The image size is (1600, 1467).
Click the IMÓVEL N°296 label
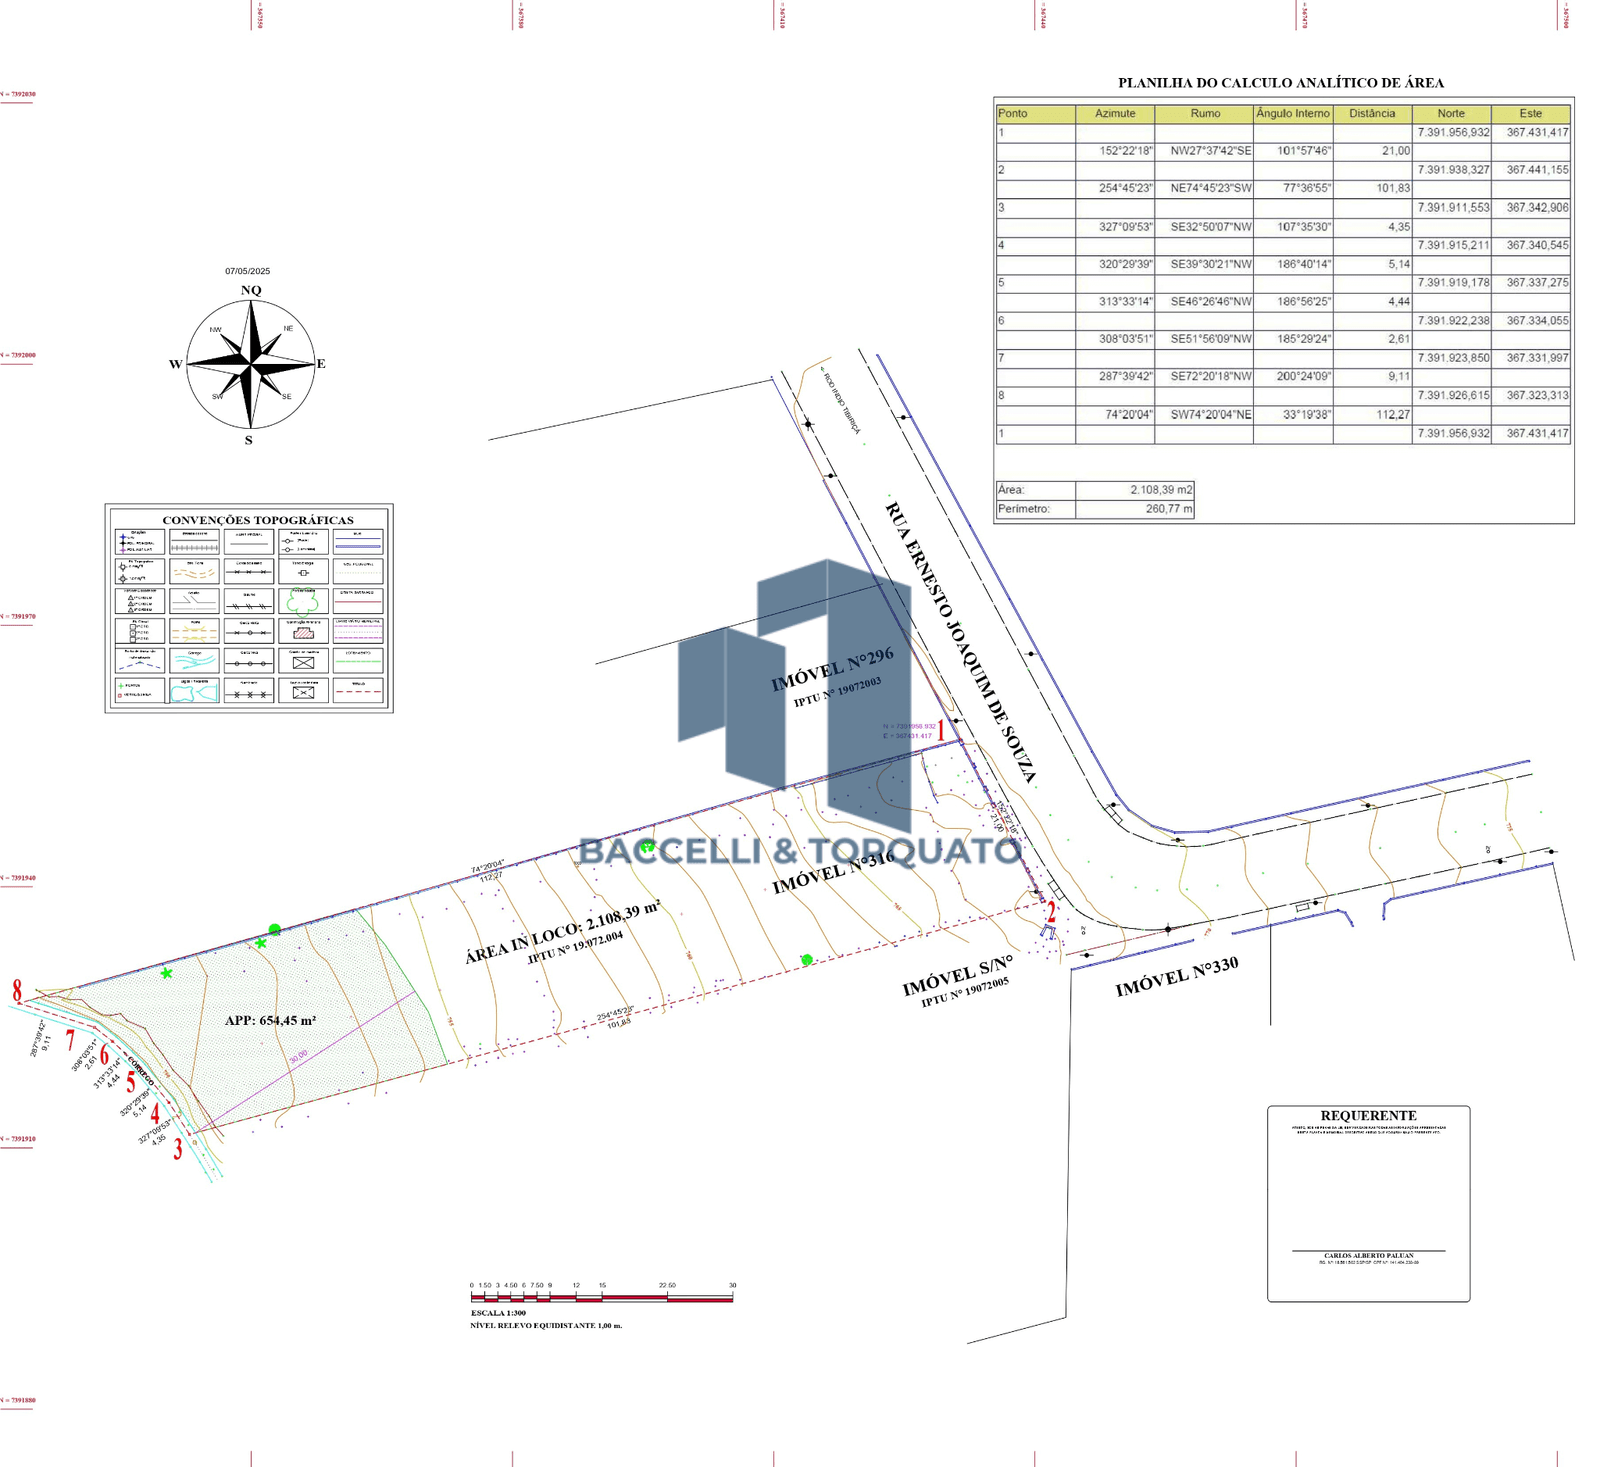(832, 669)
